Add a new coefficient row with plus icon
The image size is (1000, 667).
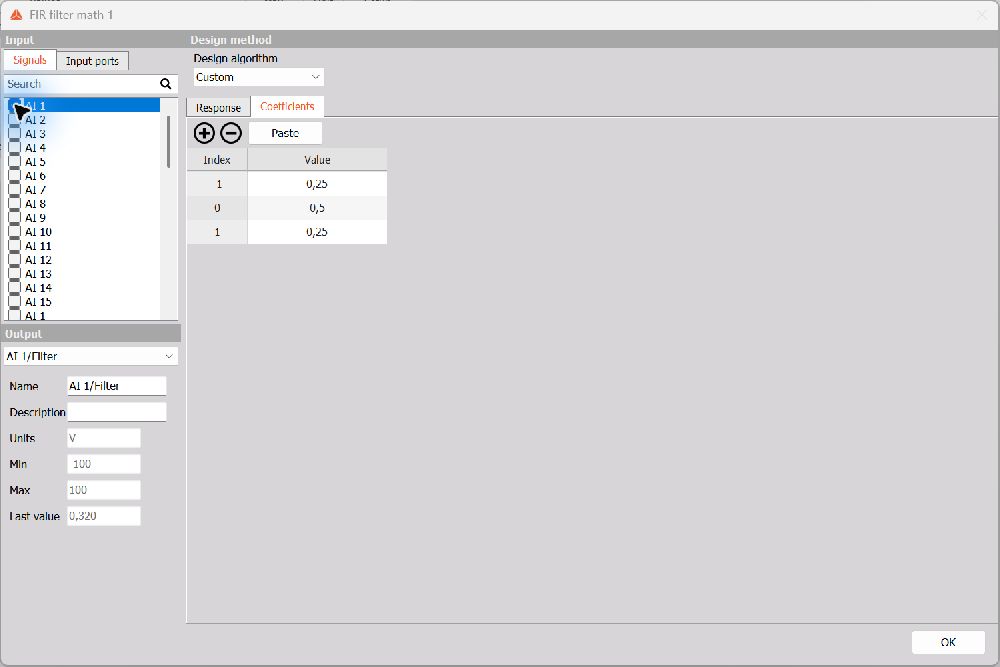204,133
